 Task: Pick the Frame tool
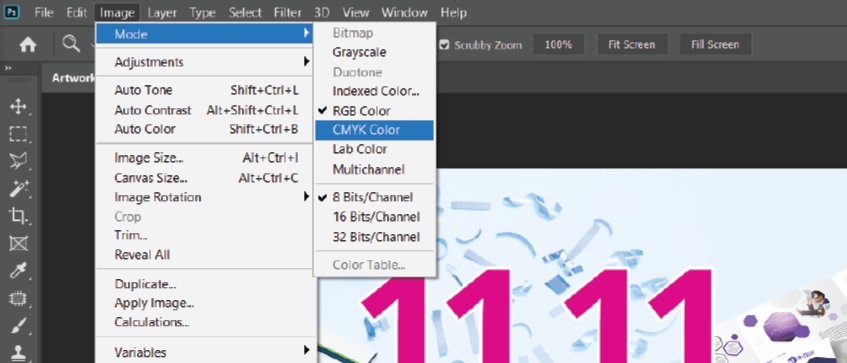point(18,244)
